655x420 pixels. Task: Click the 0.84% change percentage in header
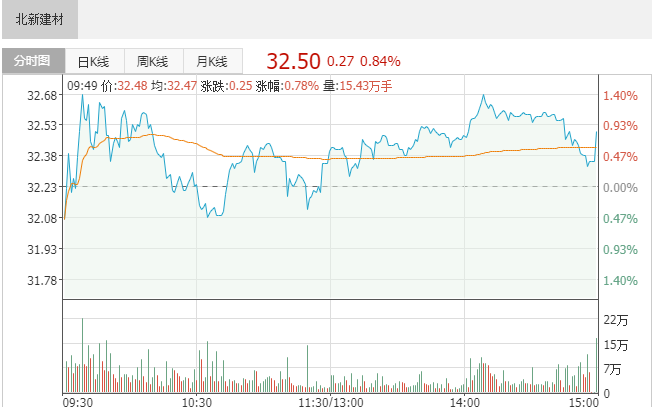pyautogui.click(x=380, y=60)
